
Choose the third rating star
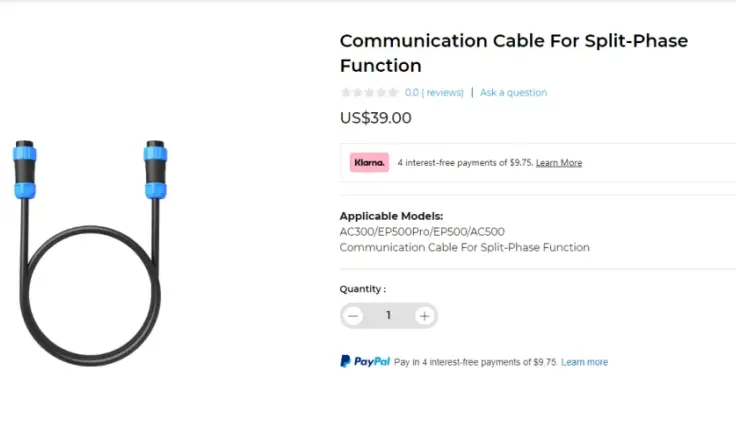[x=370, y=93]
